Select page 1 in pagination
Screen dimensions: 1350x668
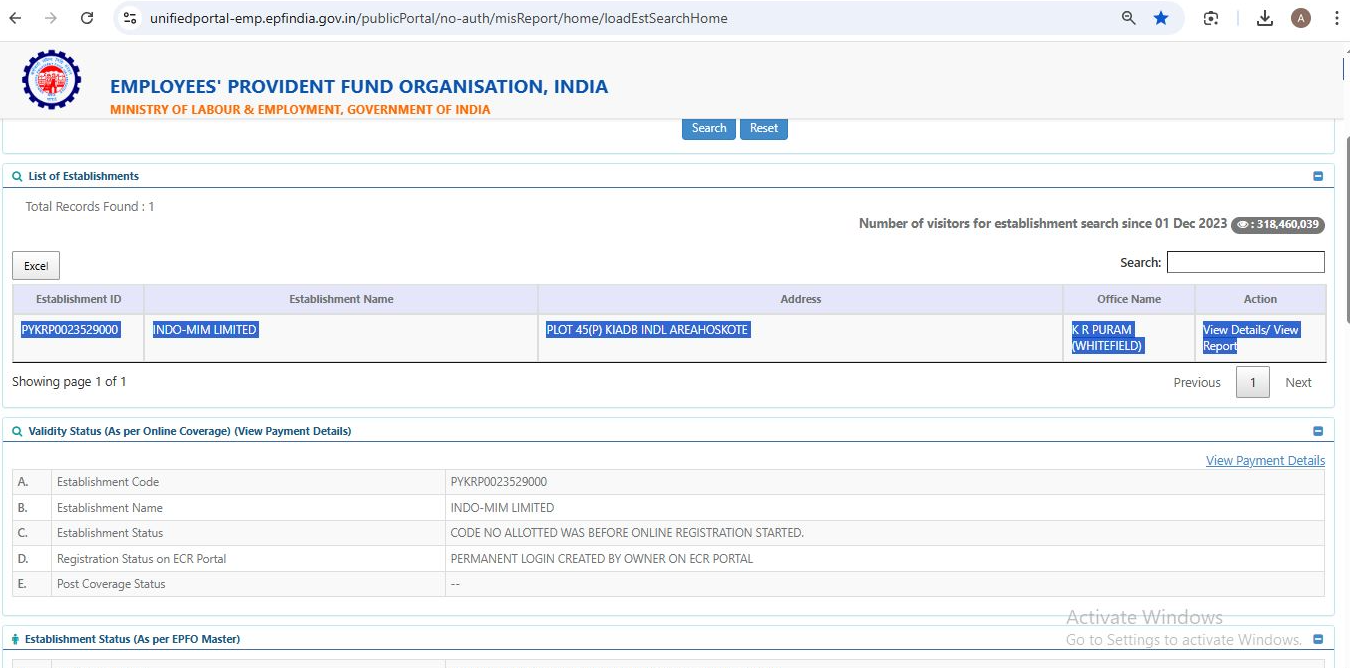point(1252,383)
